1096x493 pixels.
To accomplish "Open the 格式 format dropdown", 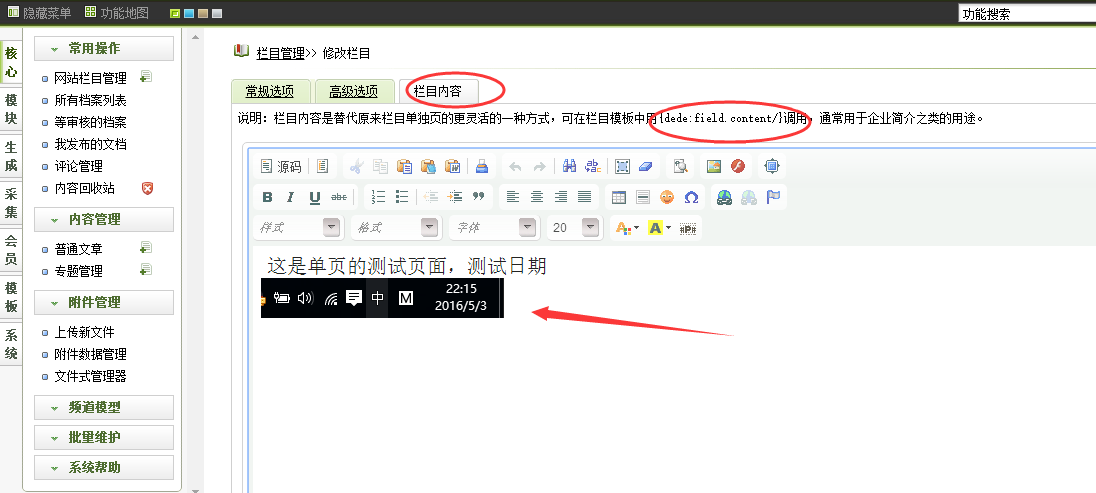I will tap(396, 228).
